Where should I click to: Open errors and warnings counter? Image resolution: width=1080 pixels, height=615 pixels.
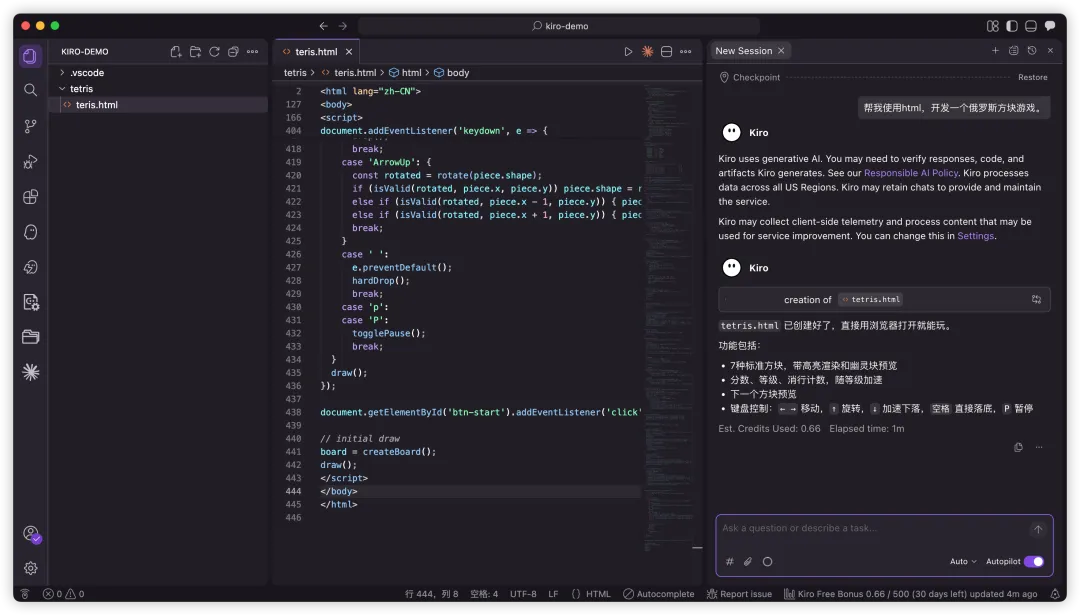63,594
